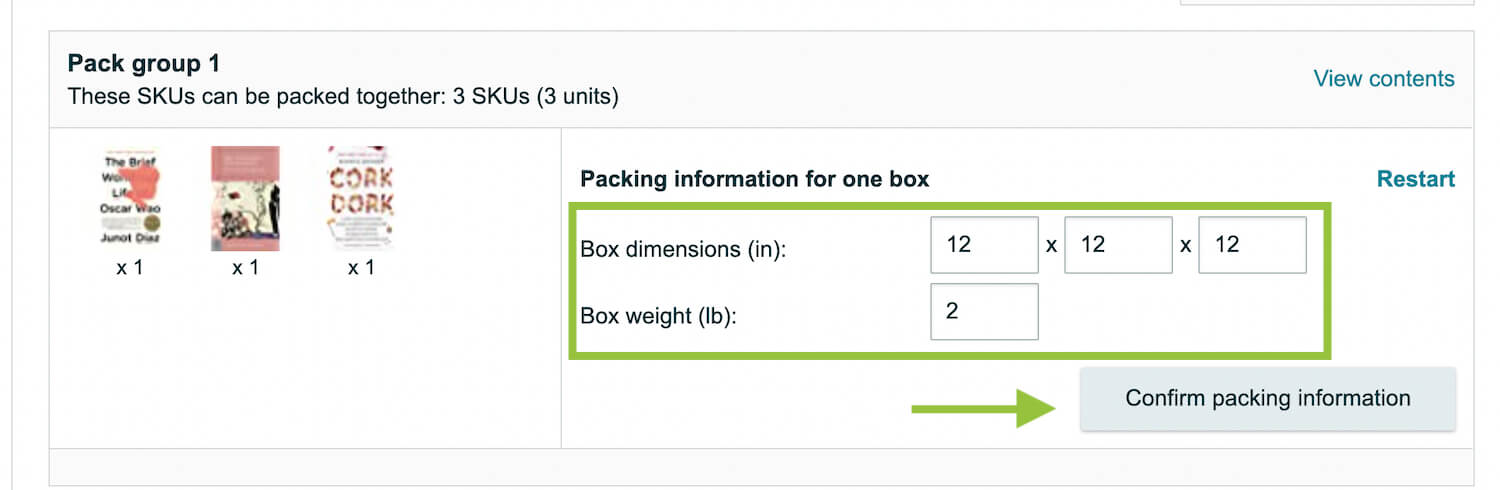Focus the first box dimension field
1500x490 pixels.
[984, 245]
